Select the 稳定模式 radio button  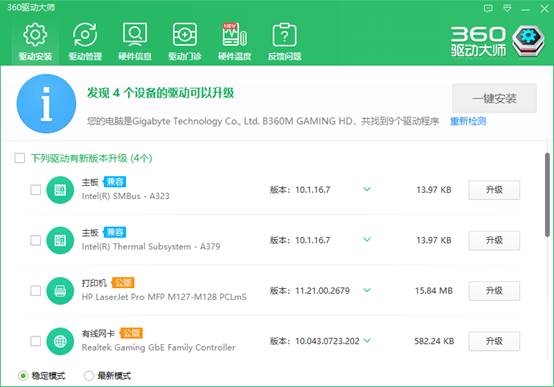coord(23,375)
